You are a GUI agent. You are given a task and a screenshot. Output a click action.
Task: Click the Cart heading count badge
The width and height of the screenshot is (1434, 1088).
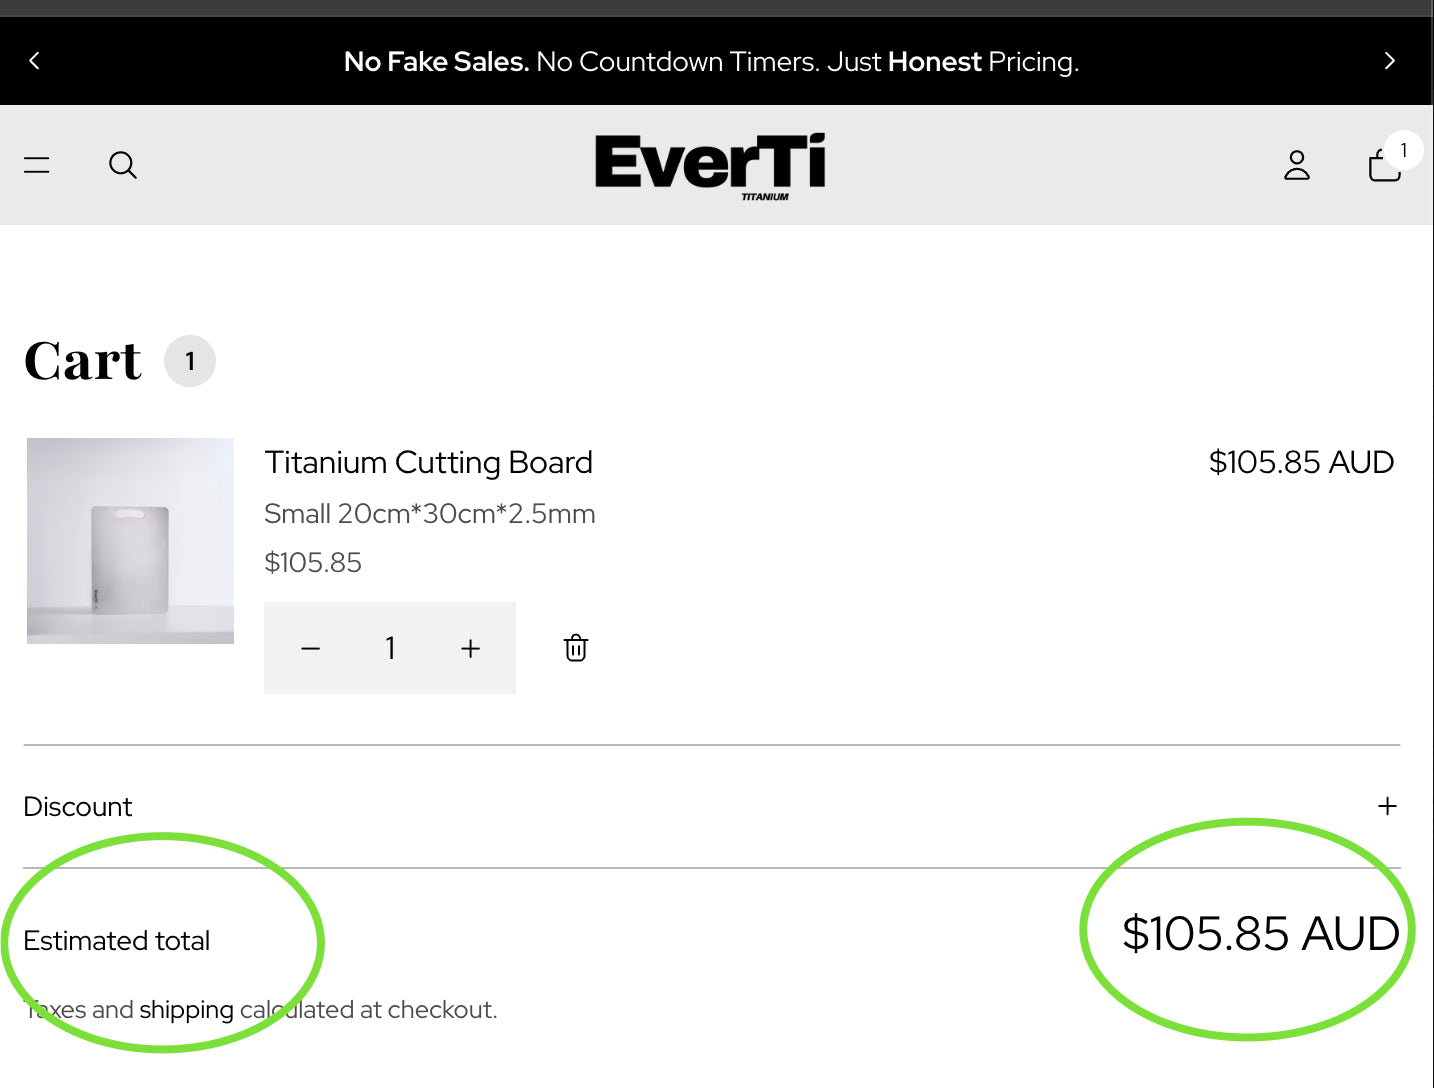coord(190,361)
